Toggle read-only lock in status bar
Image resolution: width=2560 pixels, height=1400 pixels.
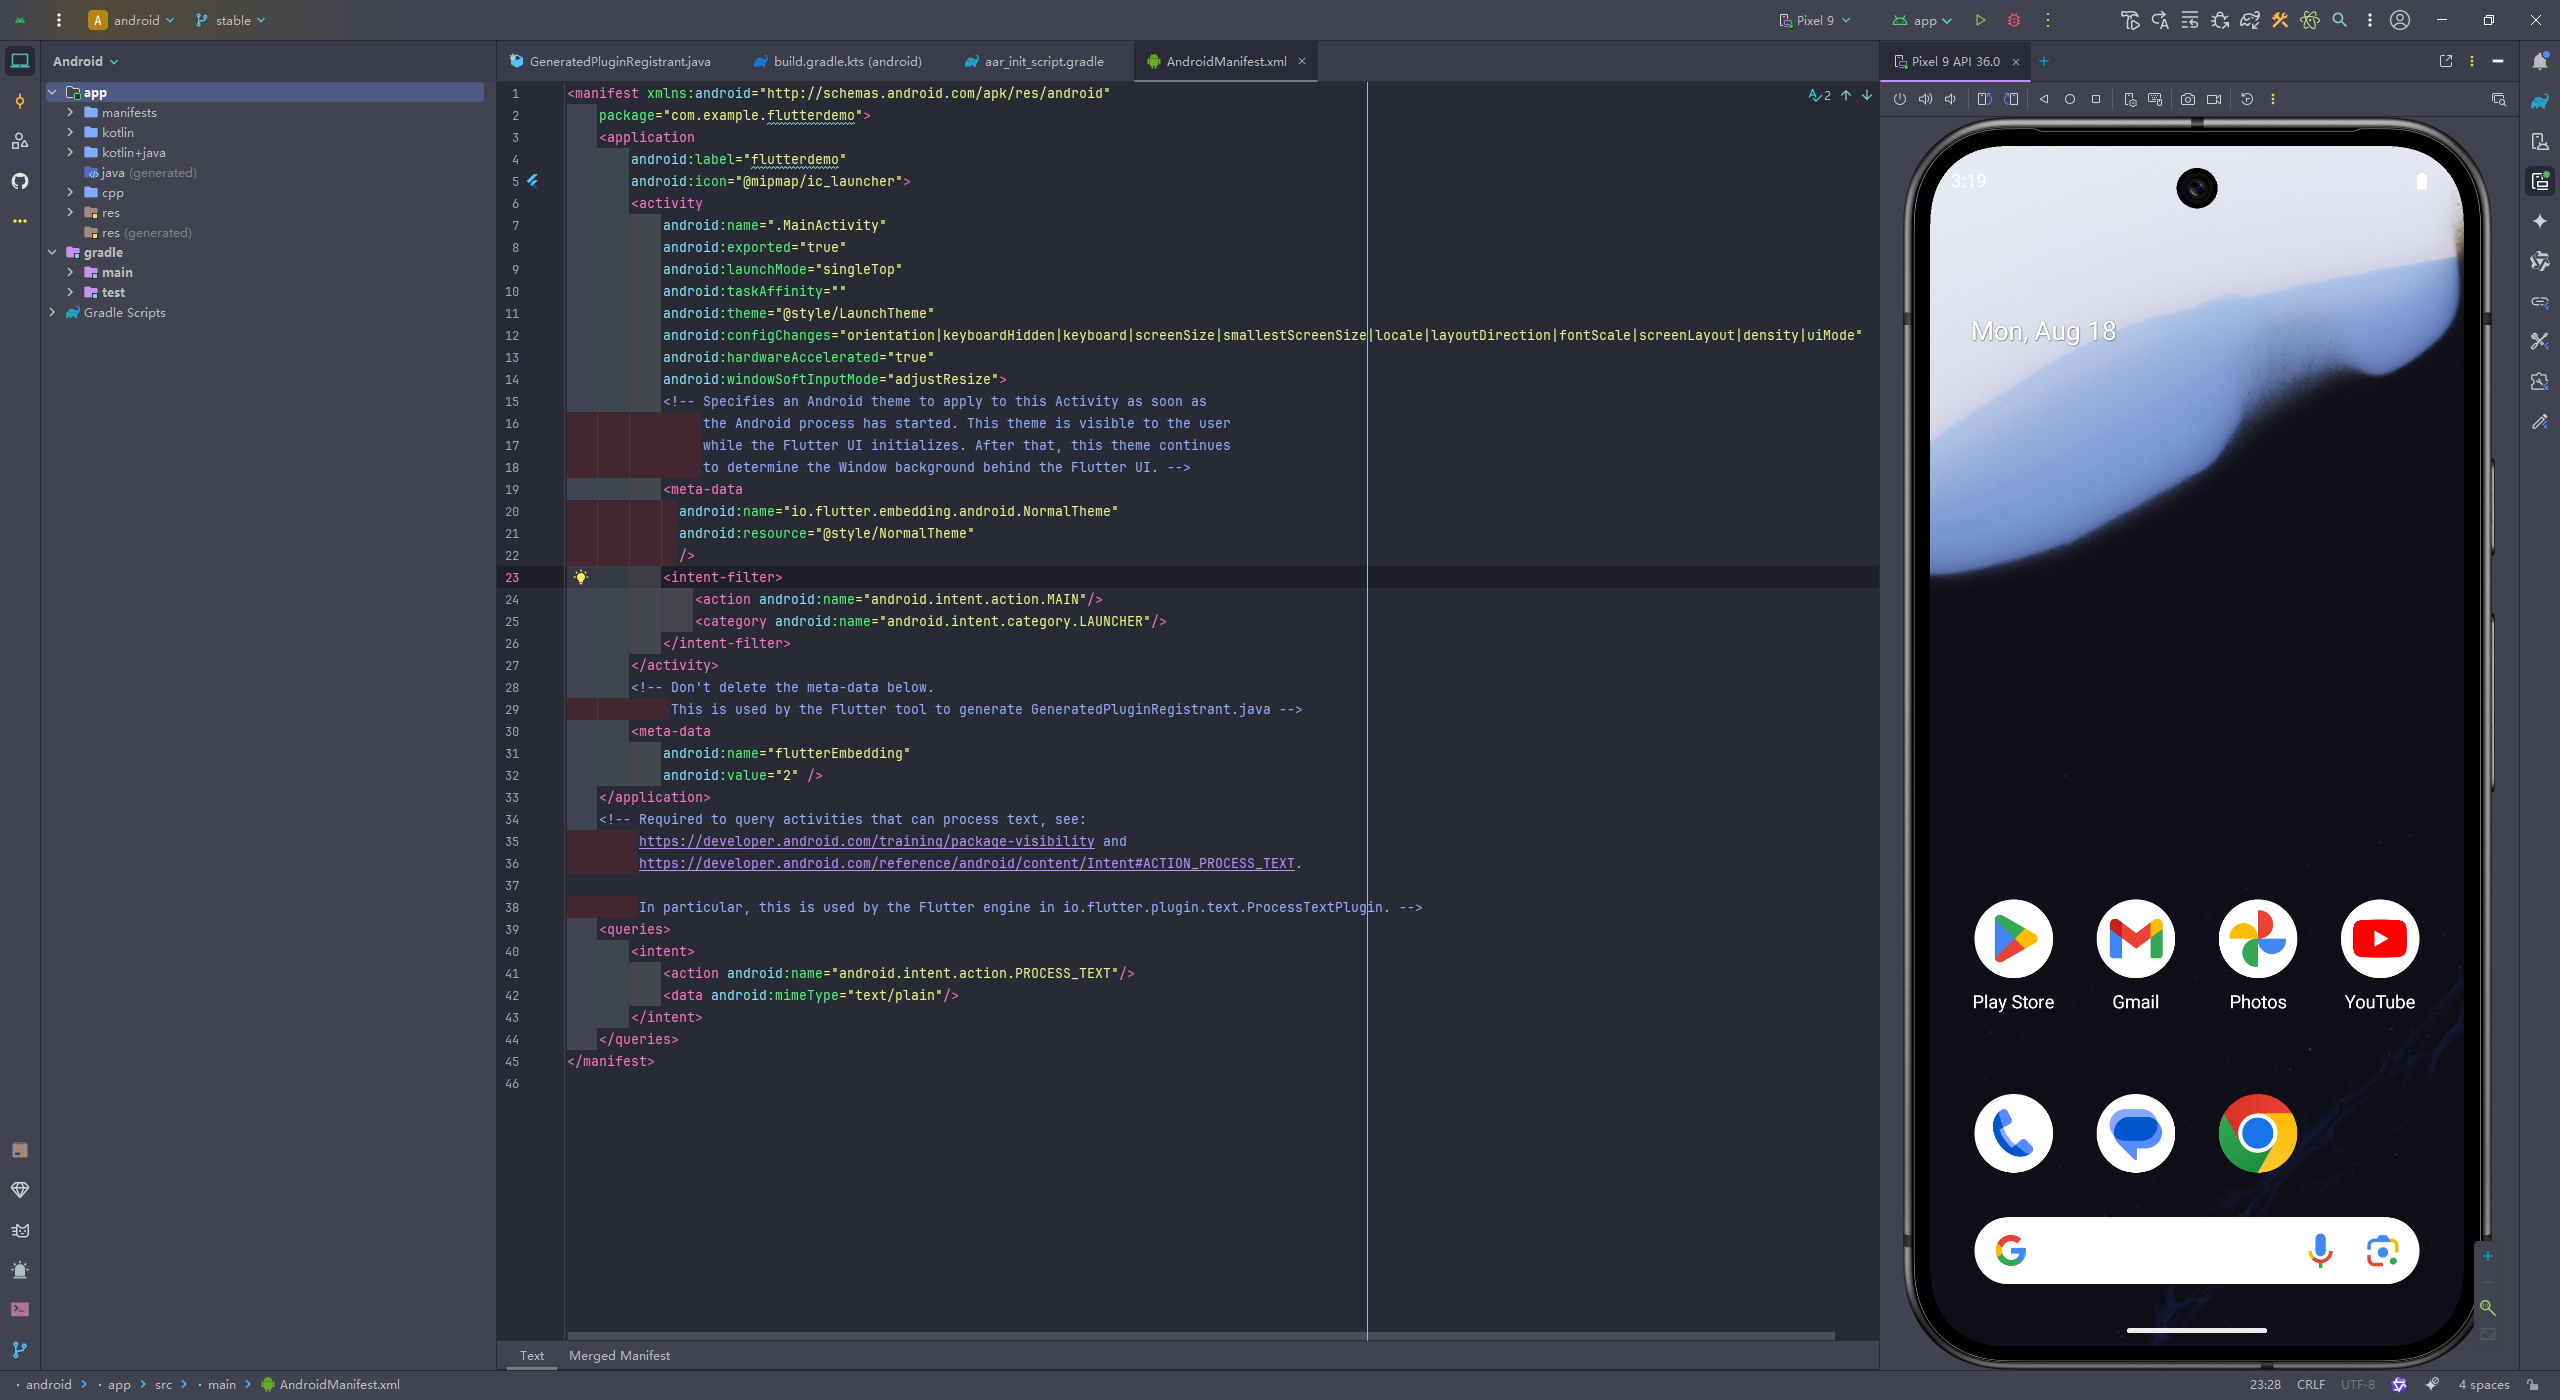click(2533, 1385)
